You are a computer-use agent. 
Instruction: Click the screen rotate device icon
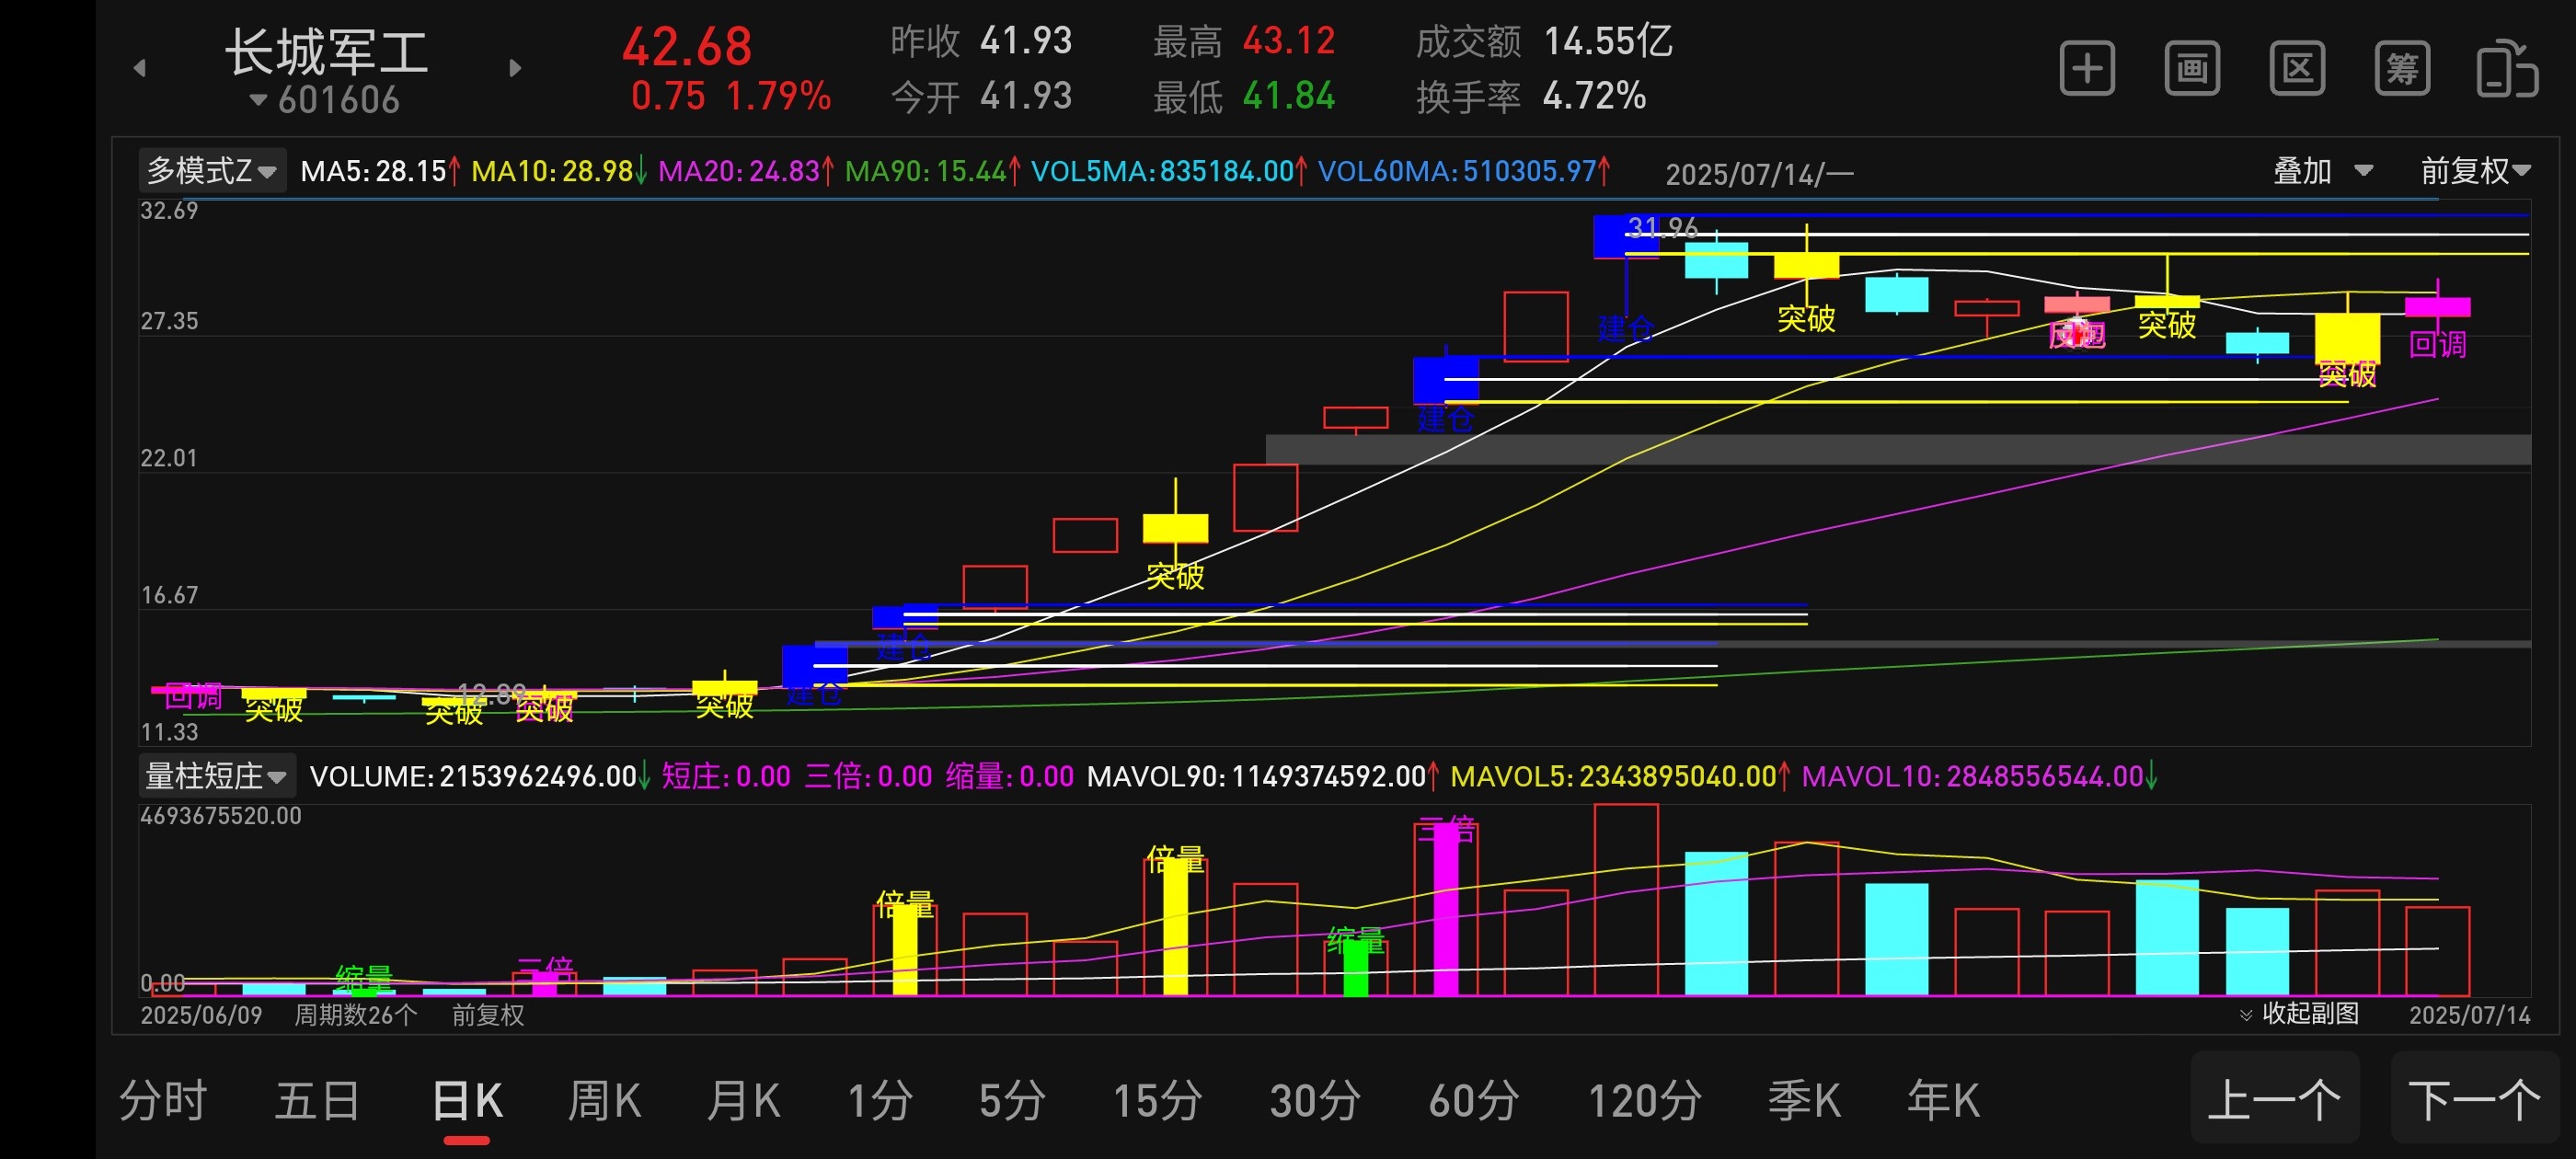(2506, 69)
